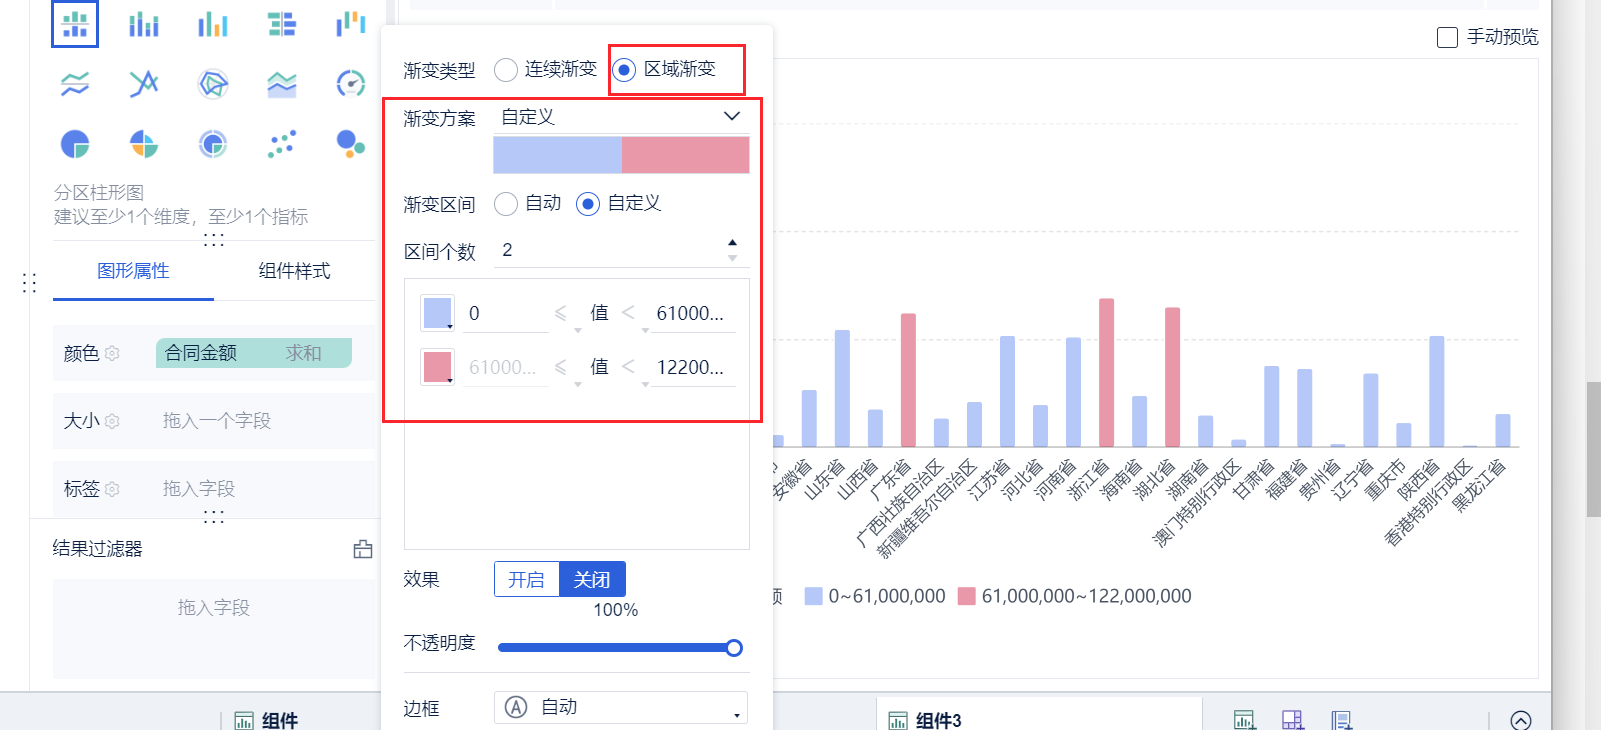Tick the 手动预览 checkbox
Image resolution: width=1601 pixels, height=730 pixels.
tap(1447, 37)
